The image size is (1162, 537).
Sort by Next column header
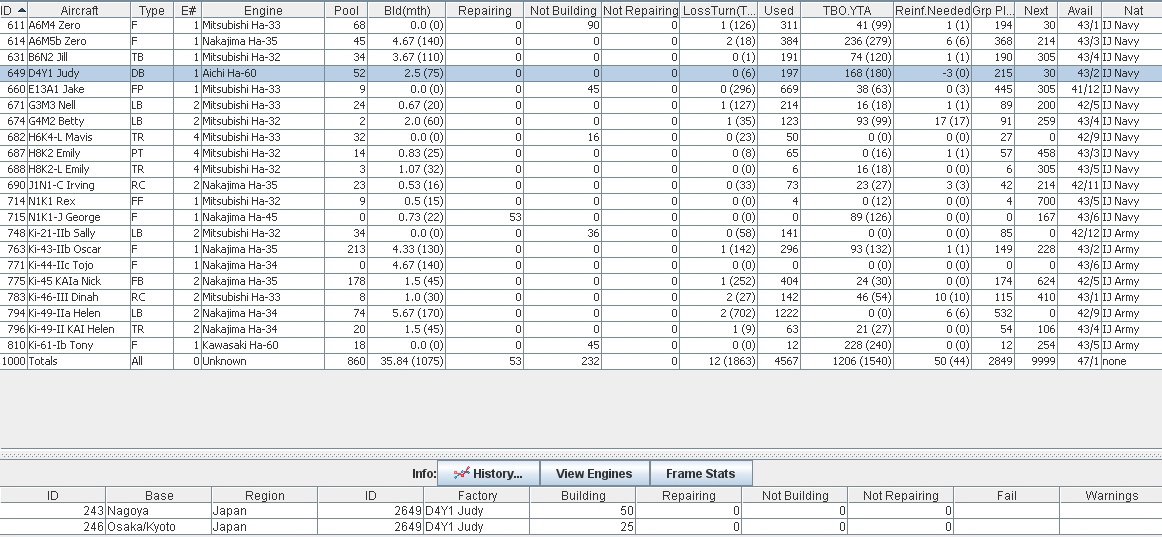coord(1036,10)
